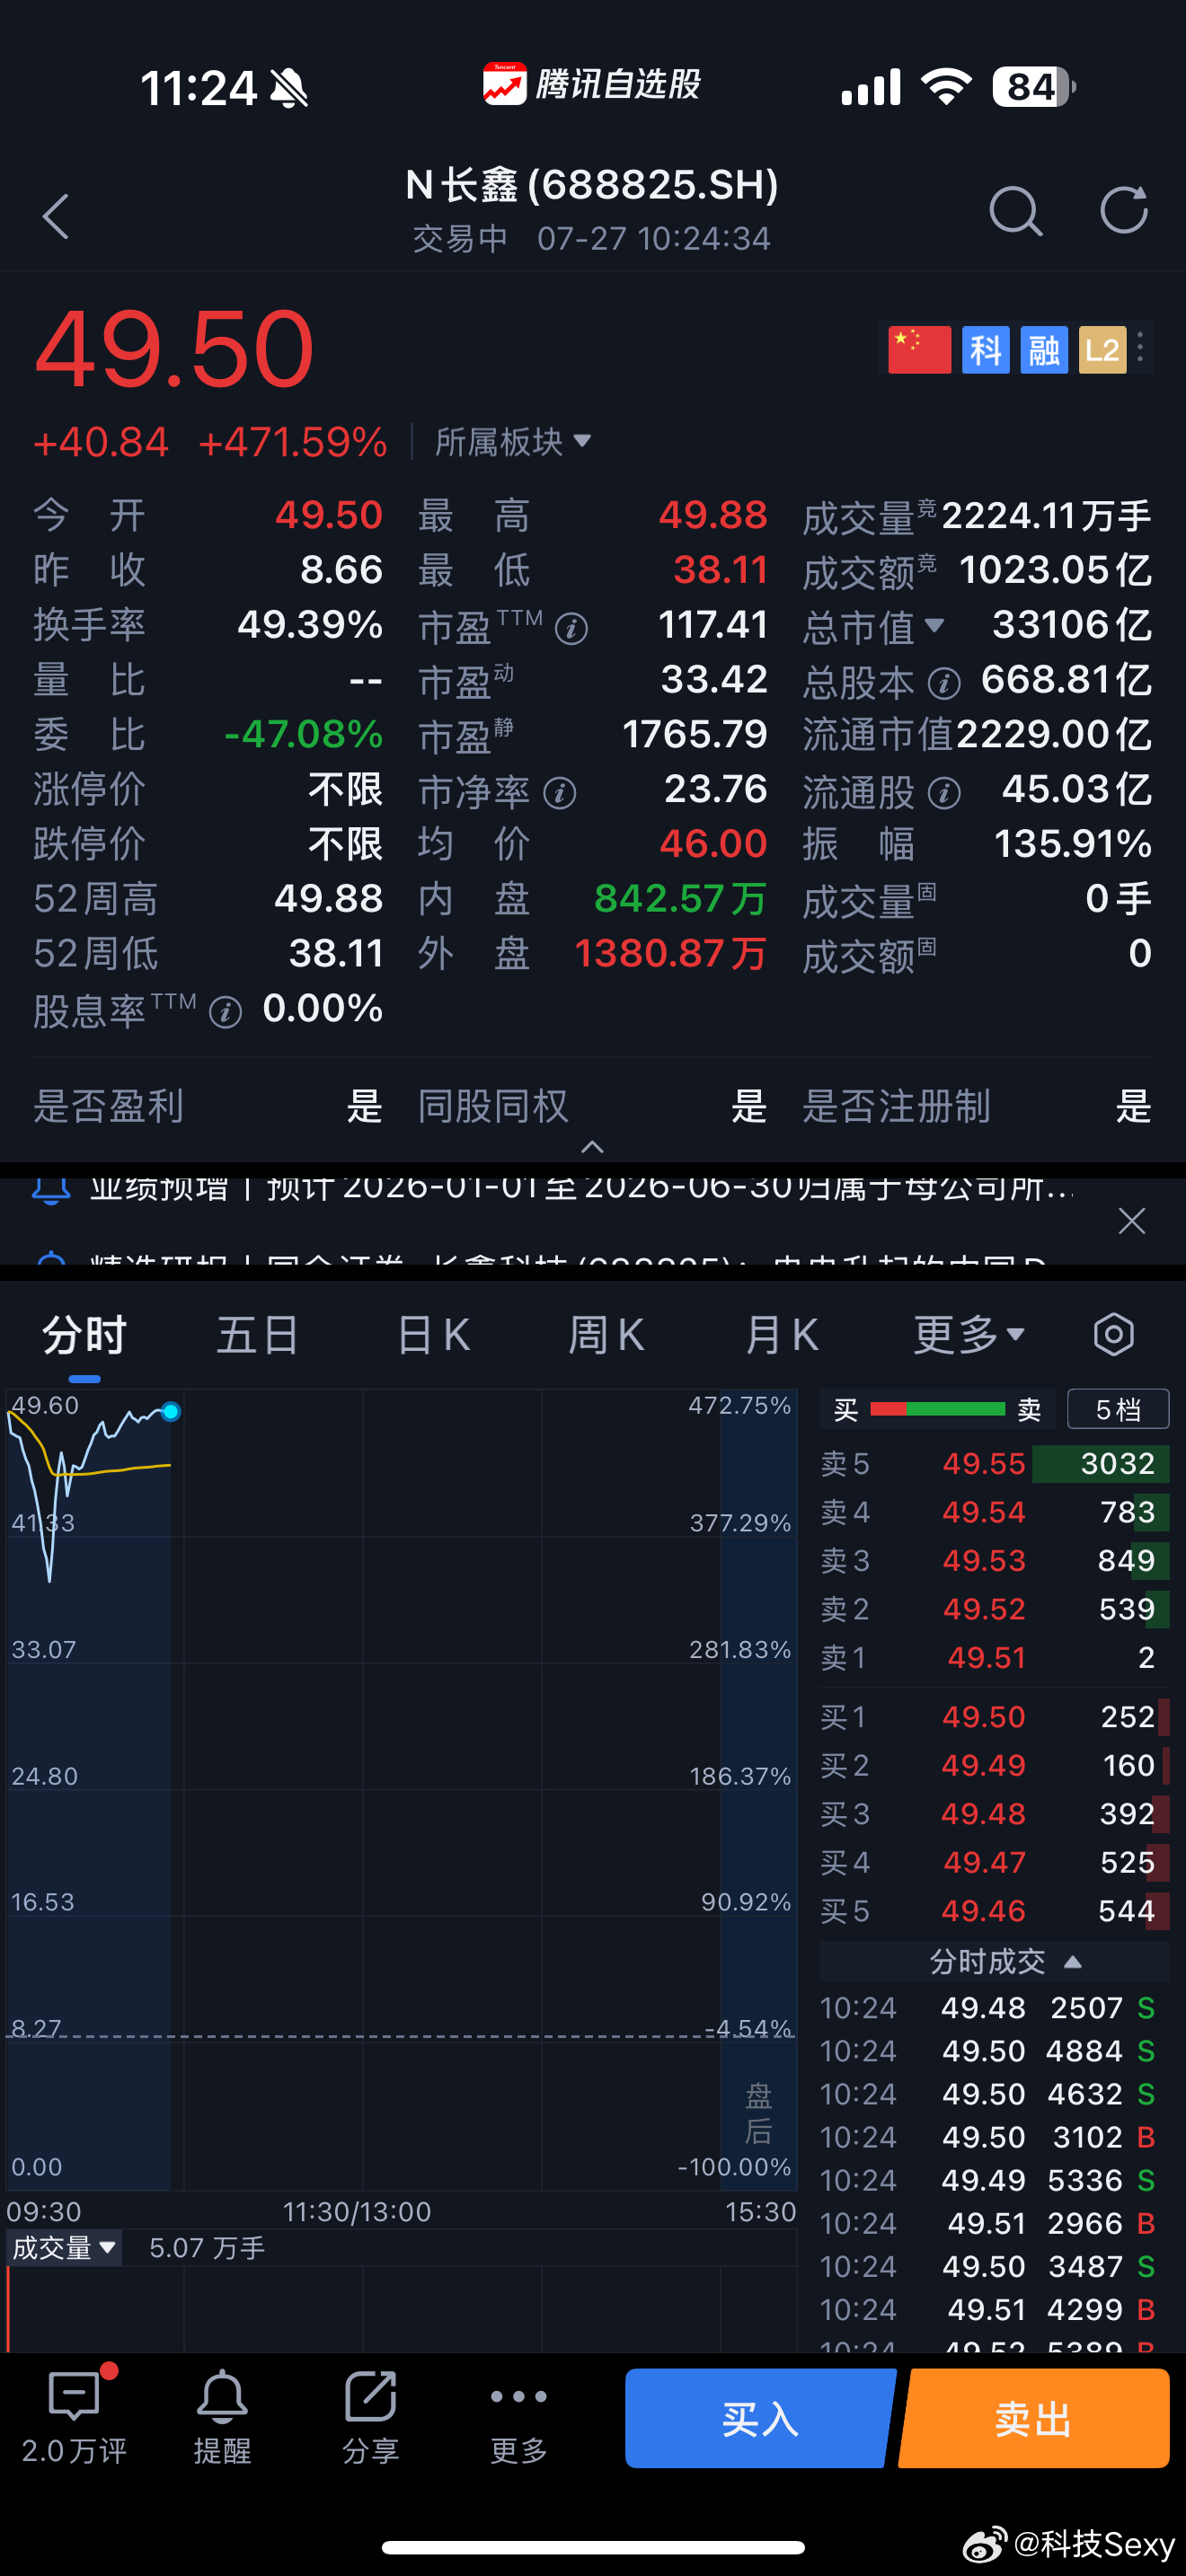Tap the blue 买入 buy button
The width and height of the screenshot is (1186, 2576).
tap(760, 2418)
